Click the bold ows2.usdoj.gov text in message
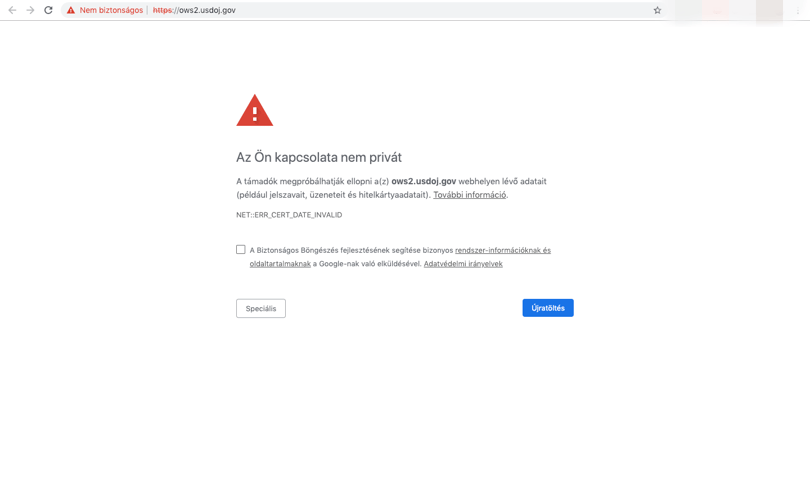The image size is (810, 482). (x=424, y=181)
